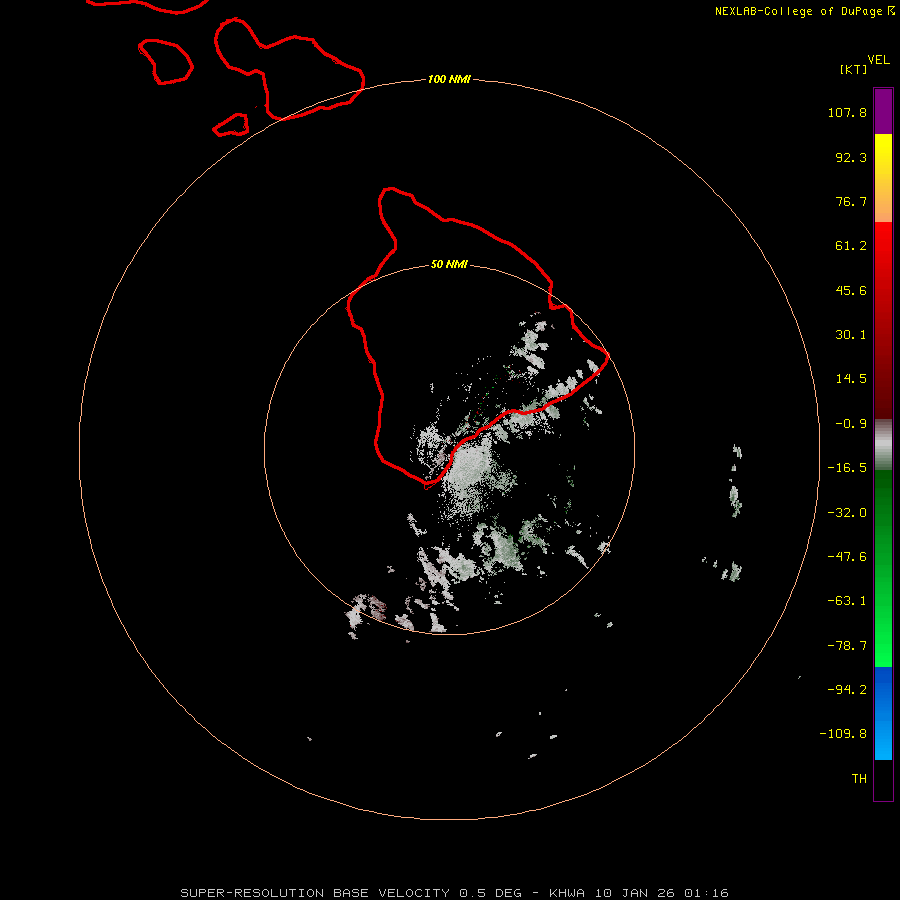Click the 76.7 velocity scale value
This screenshot has height=900, width=900.
coord(851,201)
